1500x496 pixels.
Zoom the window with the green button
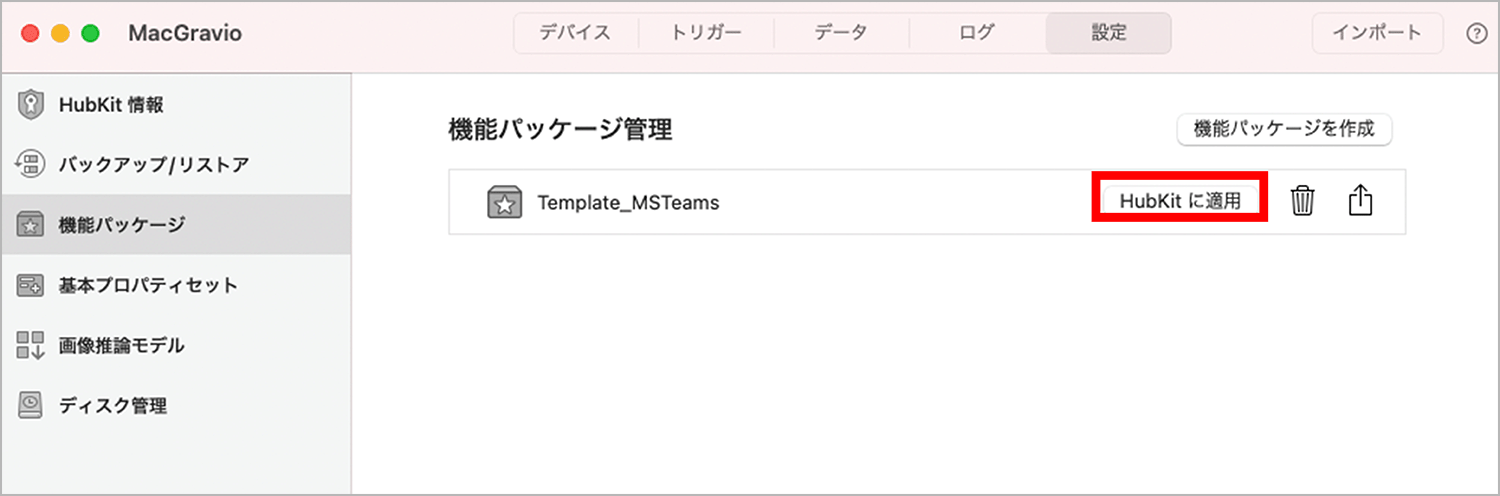click(x=90, y=34)
